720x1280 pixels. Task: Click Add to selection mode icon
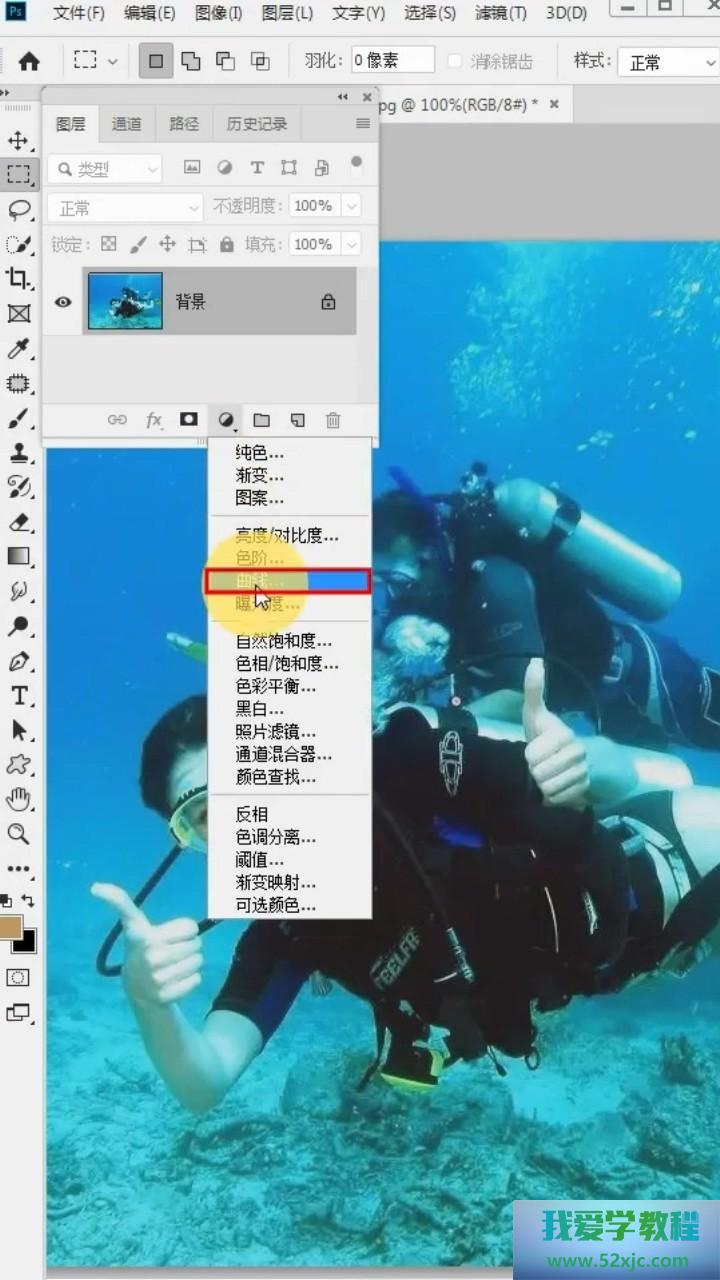point(190,61)
